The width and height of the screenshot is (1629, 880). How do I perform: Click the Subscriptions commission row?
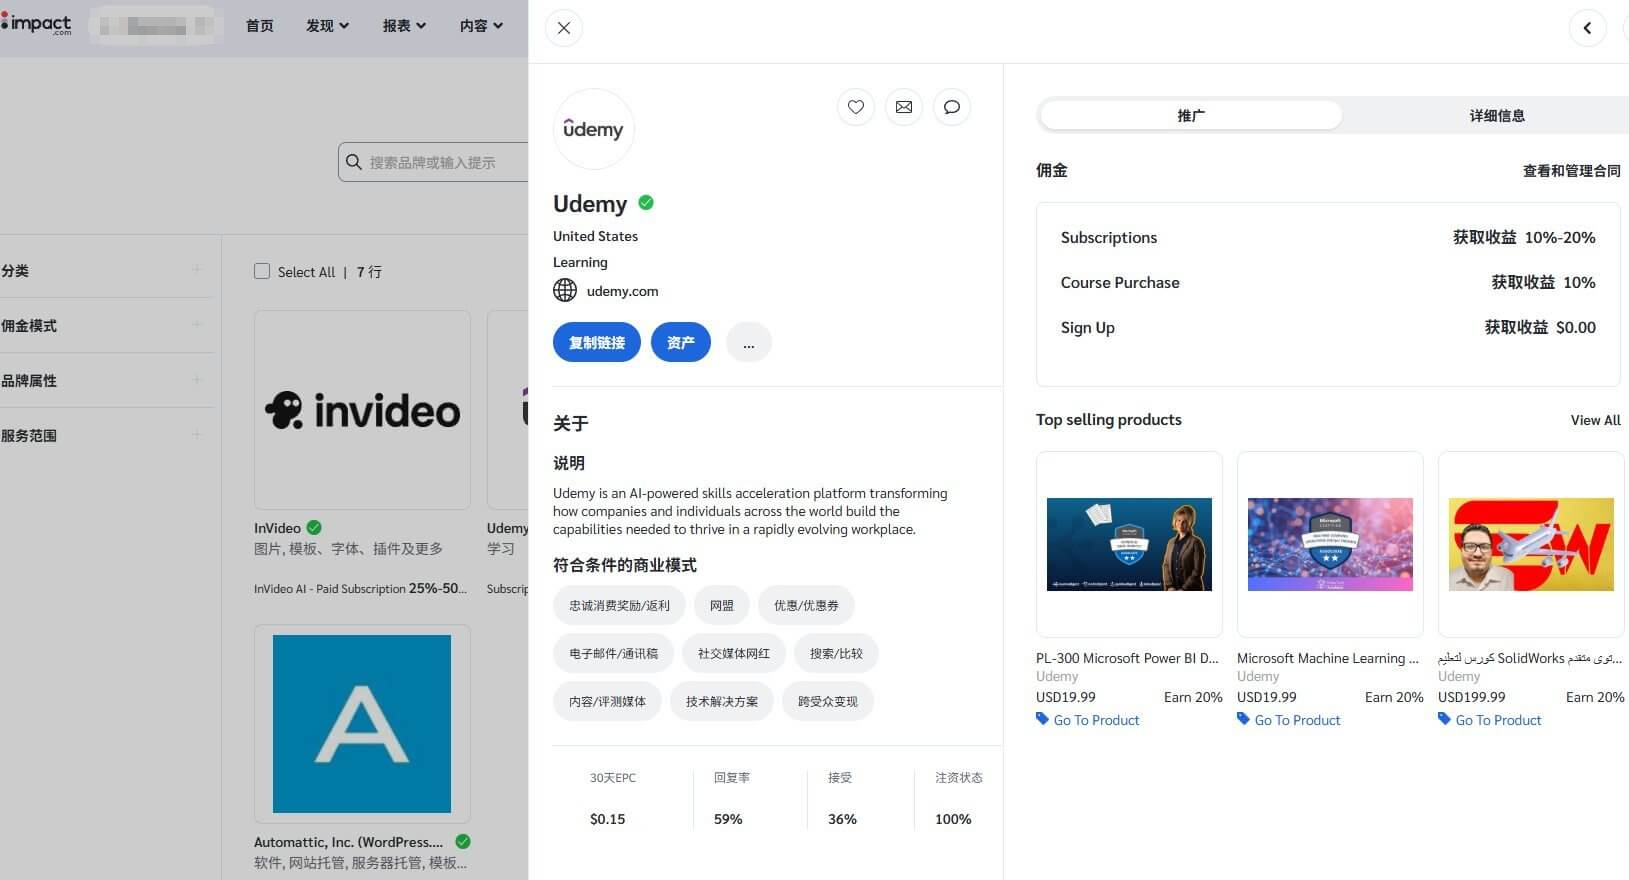tap(1328, 237)
